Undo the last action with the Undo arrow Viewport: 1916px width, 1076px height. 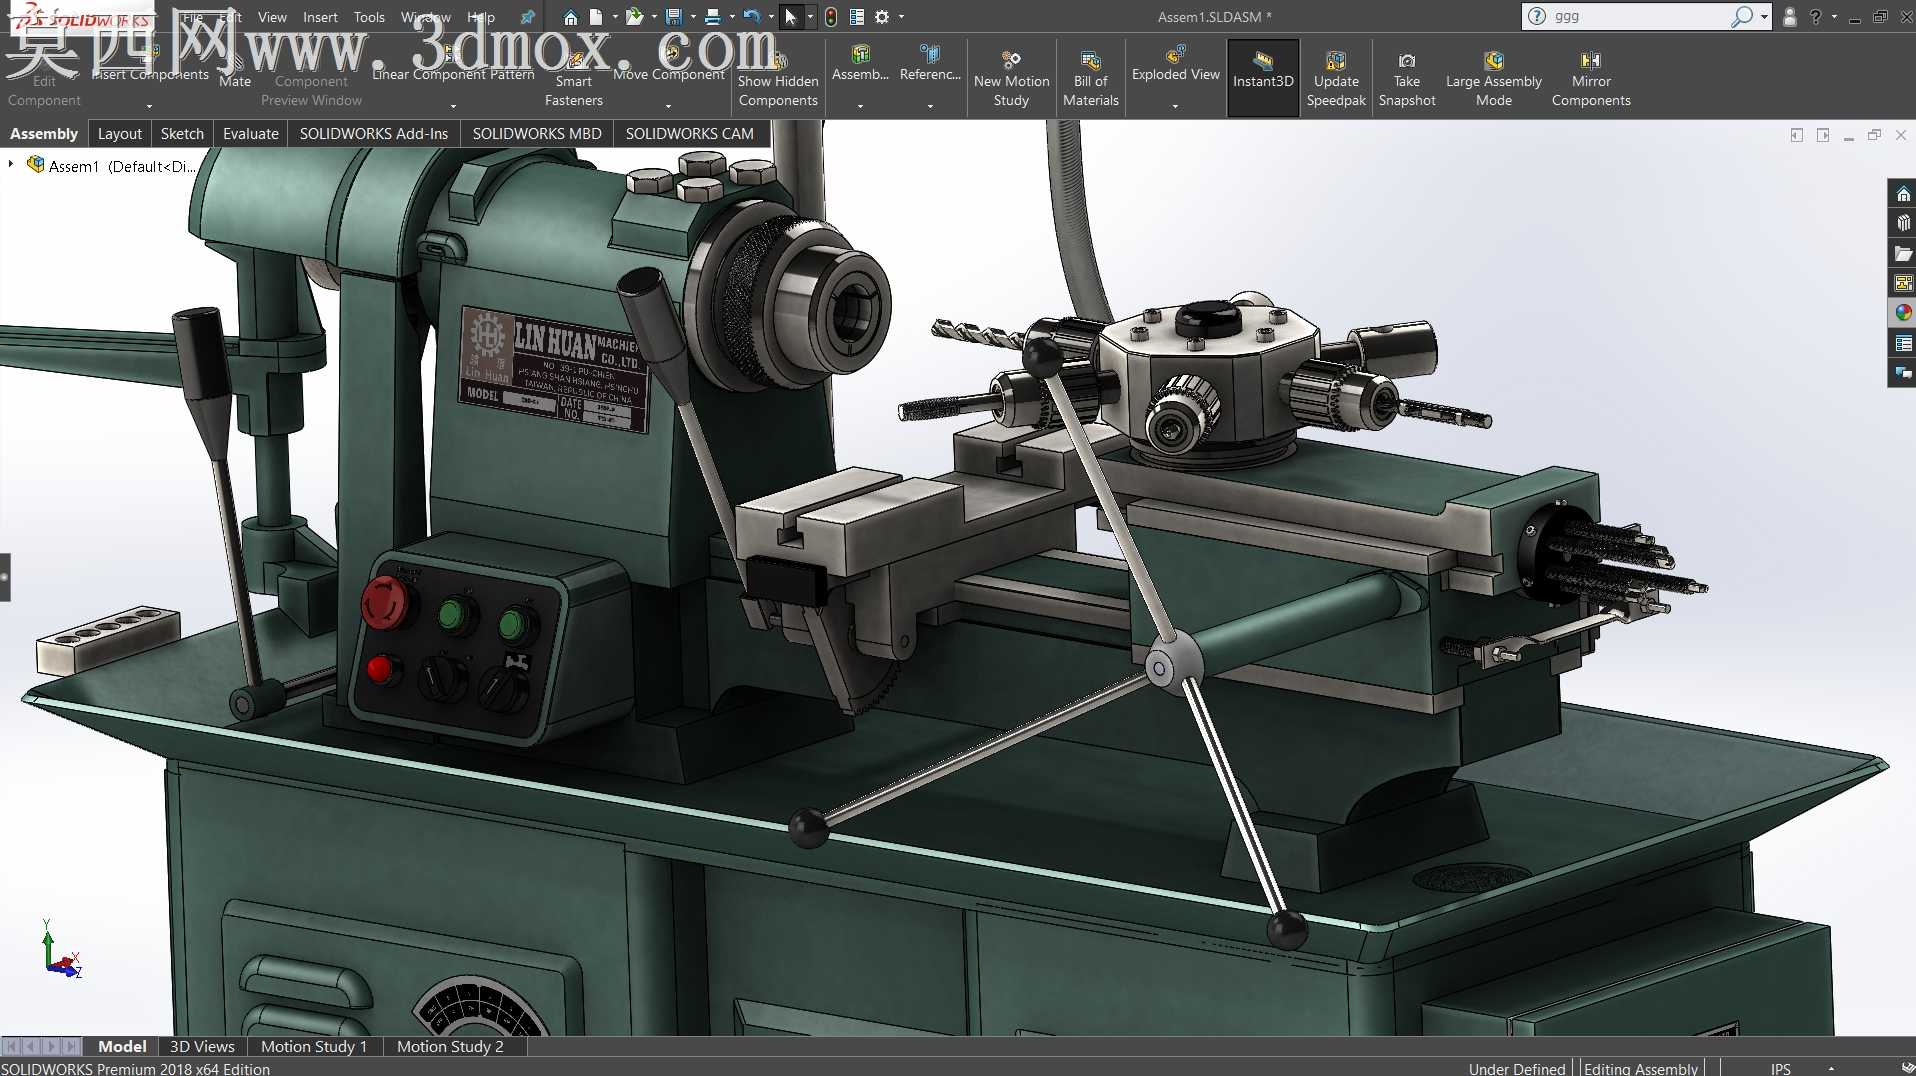point(751,17)
